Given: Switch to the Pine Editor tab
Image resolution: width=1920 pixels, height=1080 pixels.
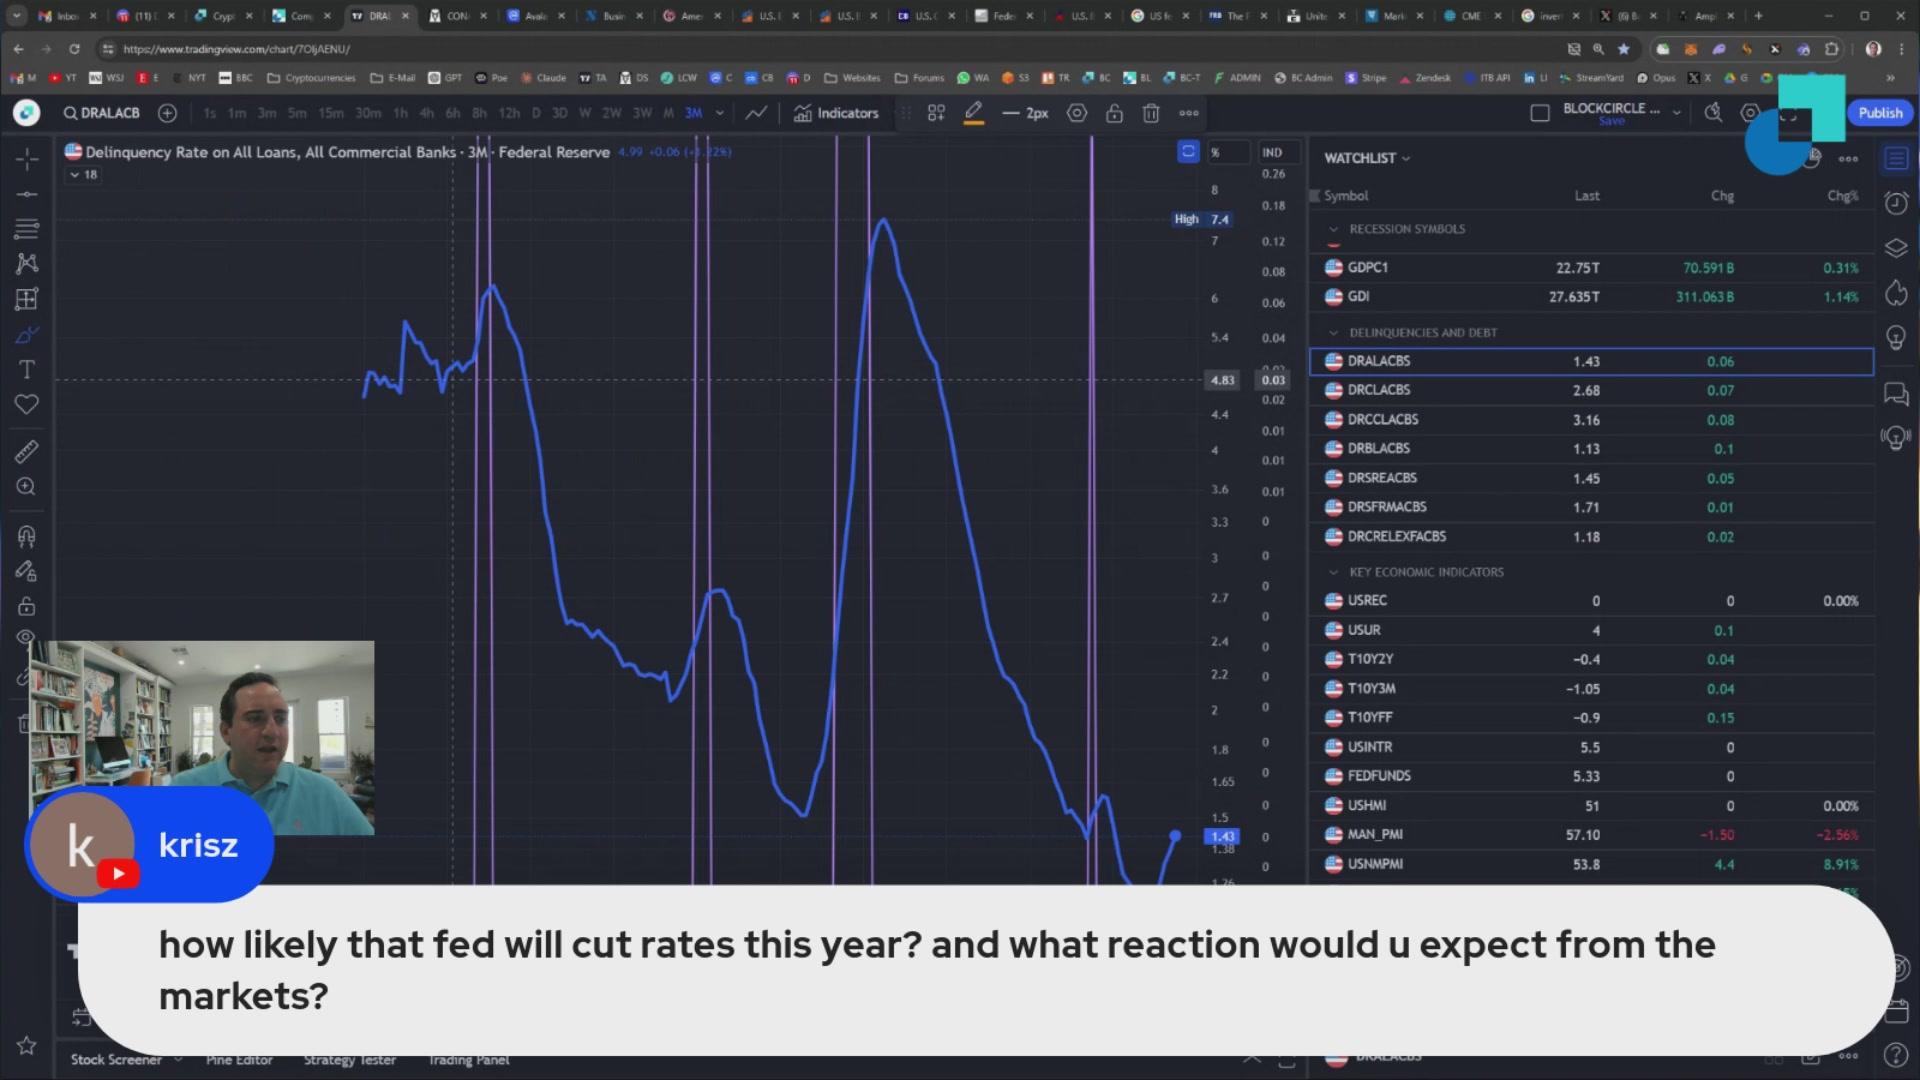Looking at the screenshot, I should 239,1060.
